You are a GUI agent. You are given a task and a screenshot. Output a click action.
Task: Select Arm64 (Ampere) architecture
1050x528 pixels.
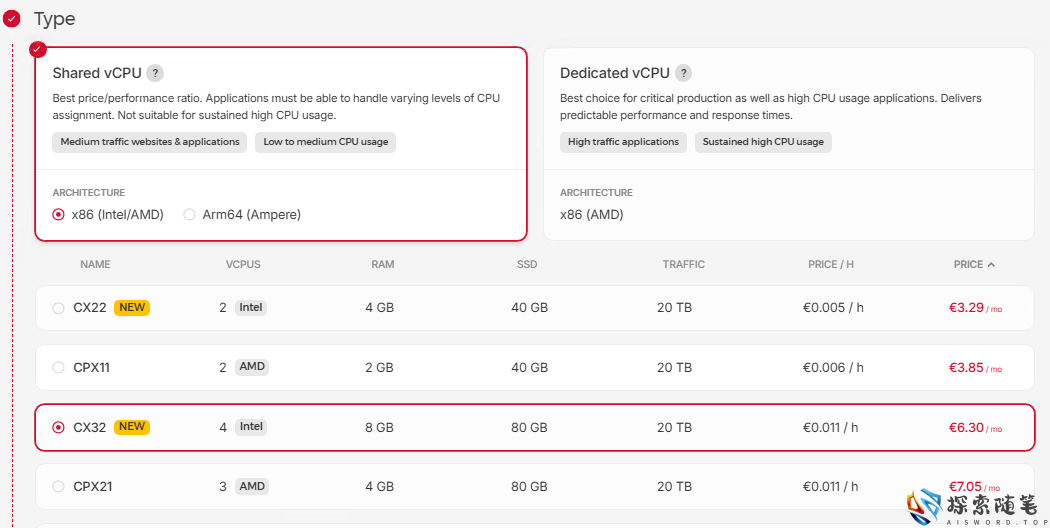point(190,215)
